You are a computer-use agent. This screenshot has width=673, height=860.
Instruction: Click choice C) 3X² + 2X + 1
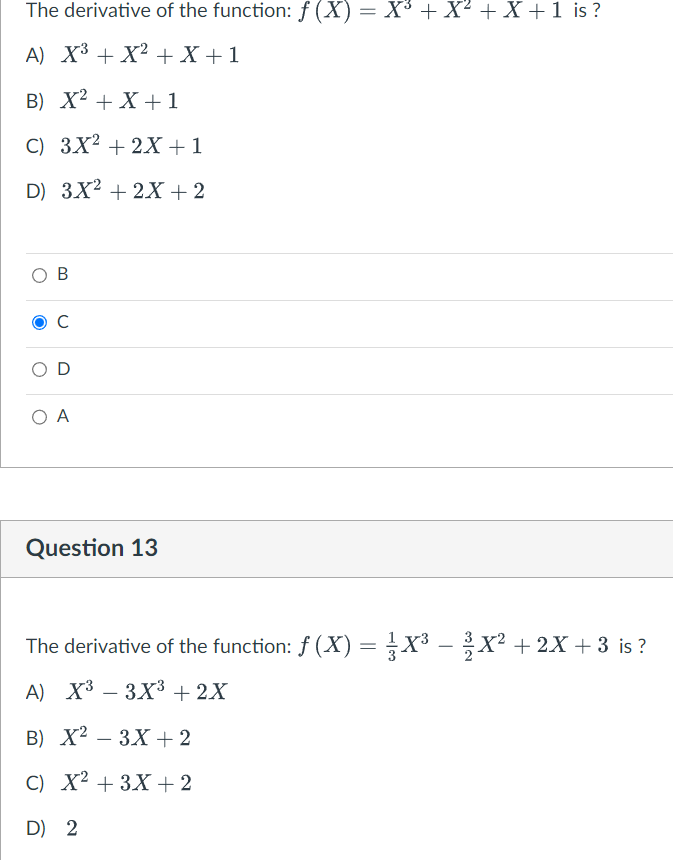click(x=114, y=146)
